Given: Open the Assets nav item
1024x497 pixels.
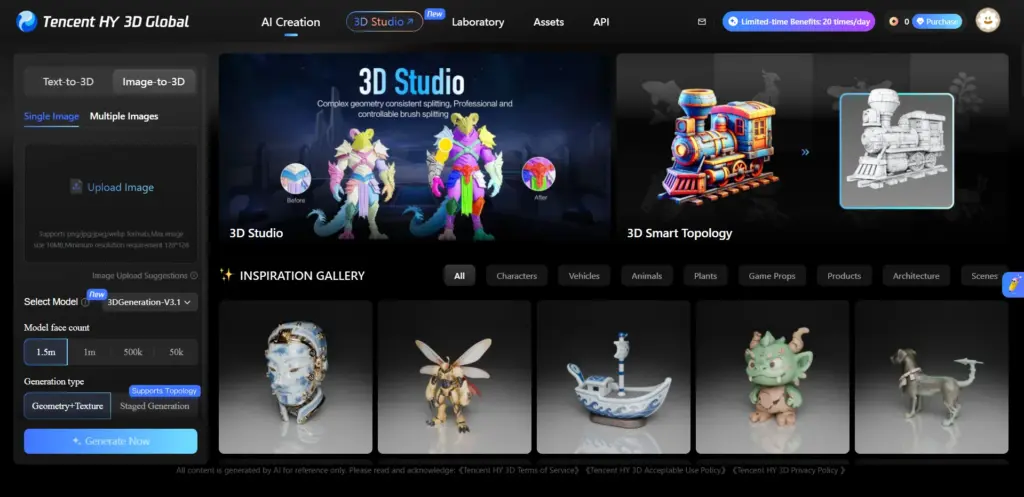Looking at the screenshot, I should point(549,22).
